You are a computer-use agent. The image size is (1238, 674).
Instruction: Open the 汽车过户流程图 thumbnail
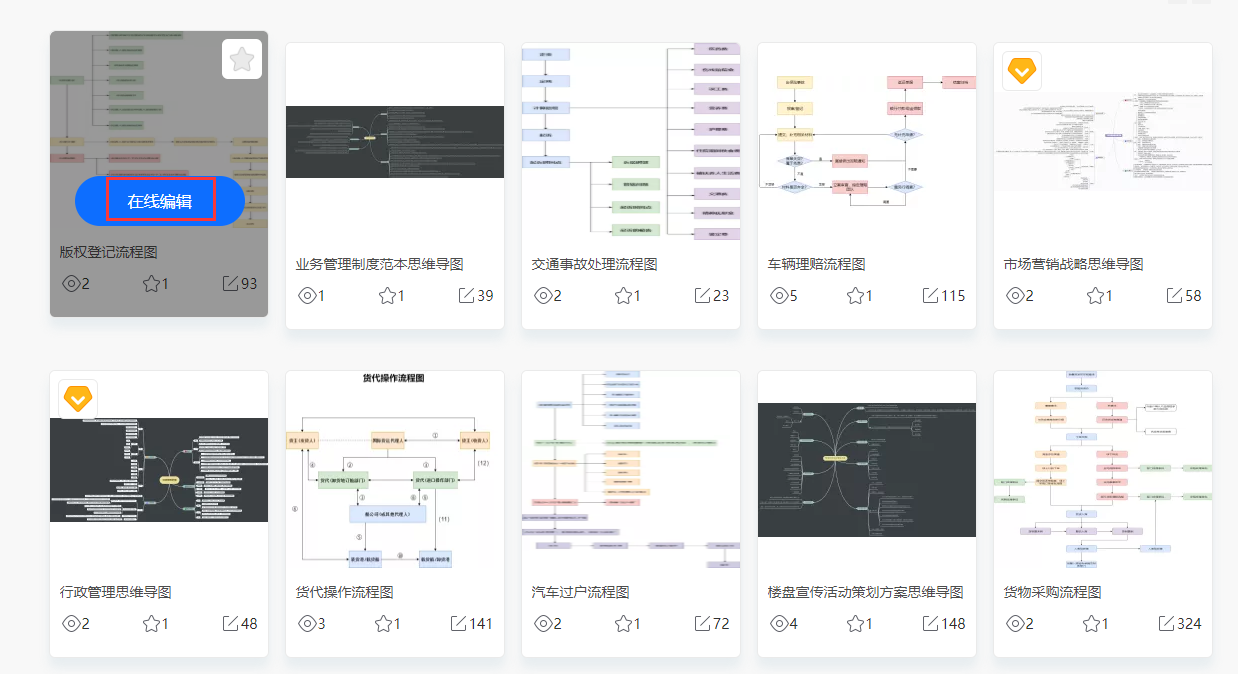(x=631, y=470)
